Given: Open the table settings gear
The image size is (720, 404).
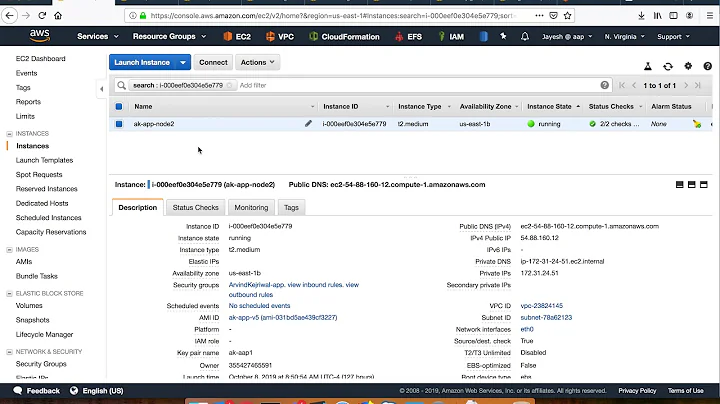Looking at the screenshot, I should (688, 66).
